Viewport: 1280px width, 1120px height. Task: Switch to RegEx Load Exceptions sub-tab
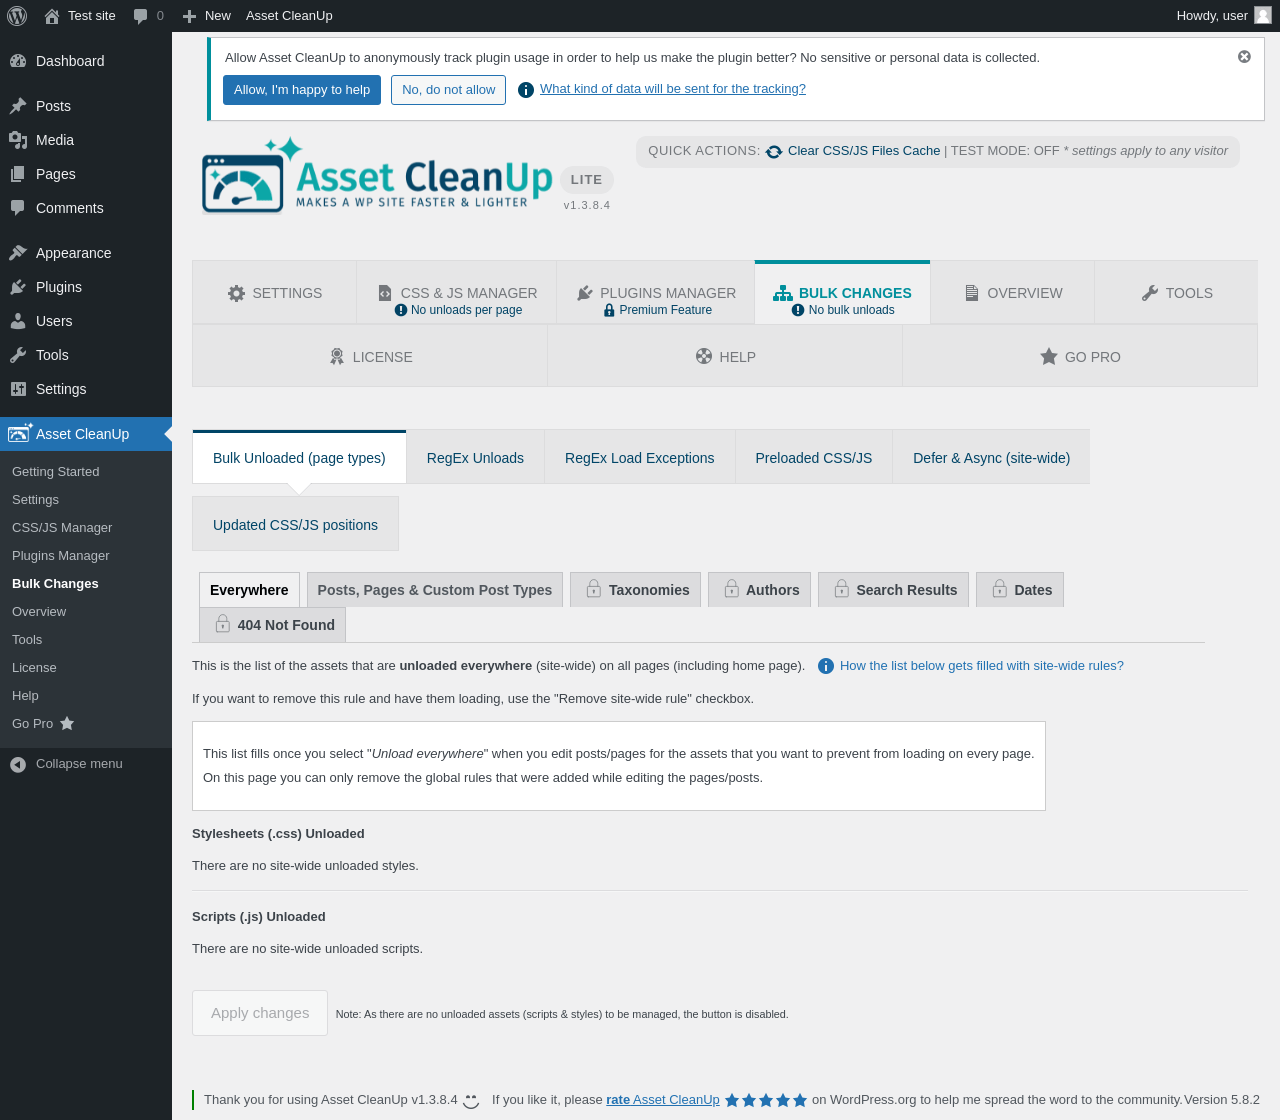(x=640, y=458)
